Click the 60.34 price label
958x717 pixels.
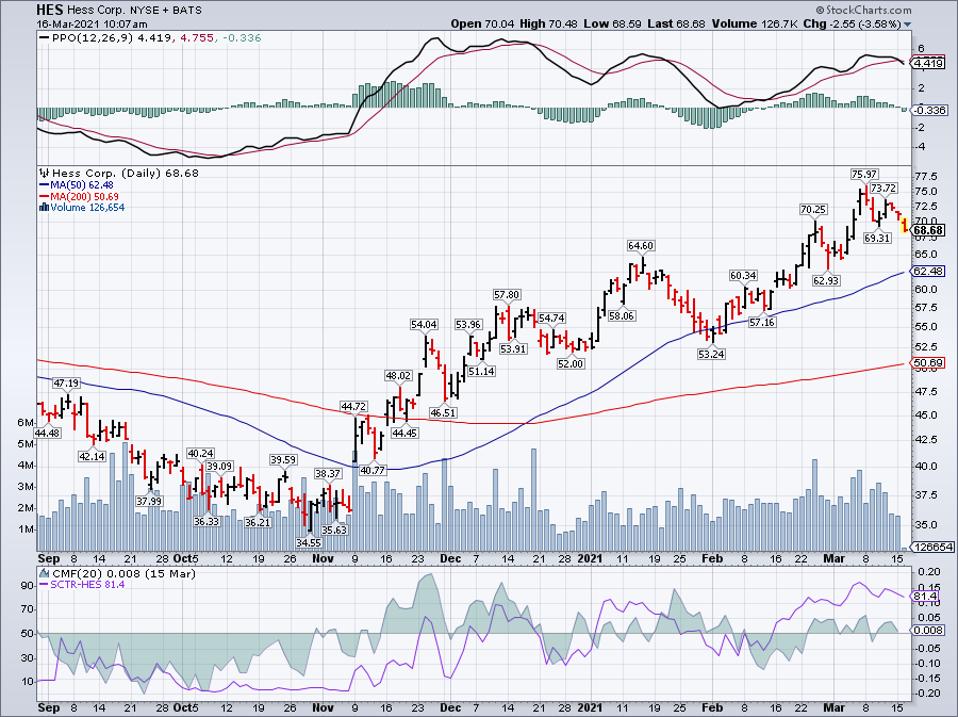[x=743, y=276]
